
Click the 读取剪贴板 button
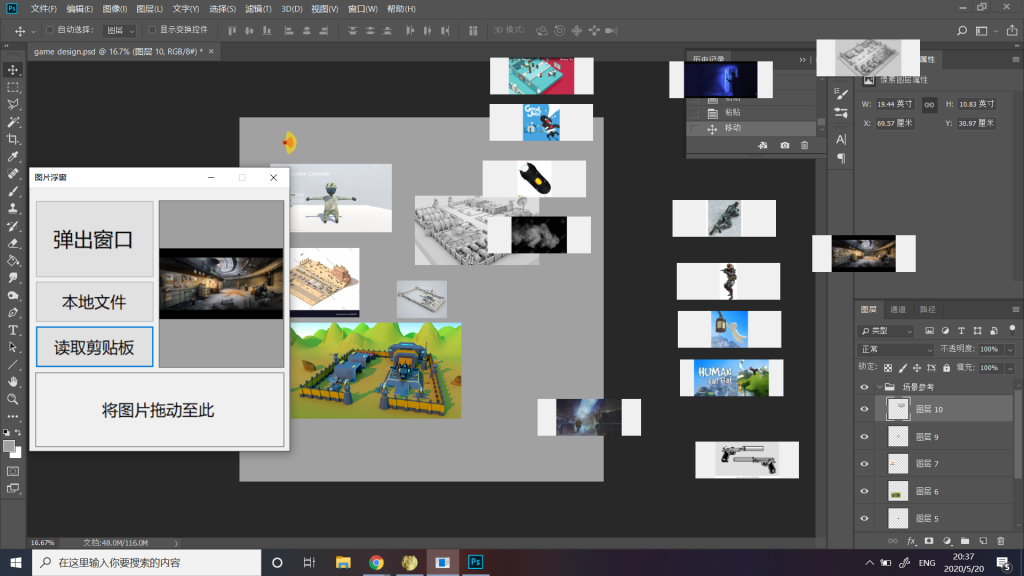(95, 347)
